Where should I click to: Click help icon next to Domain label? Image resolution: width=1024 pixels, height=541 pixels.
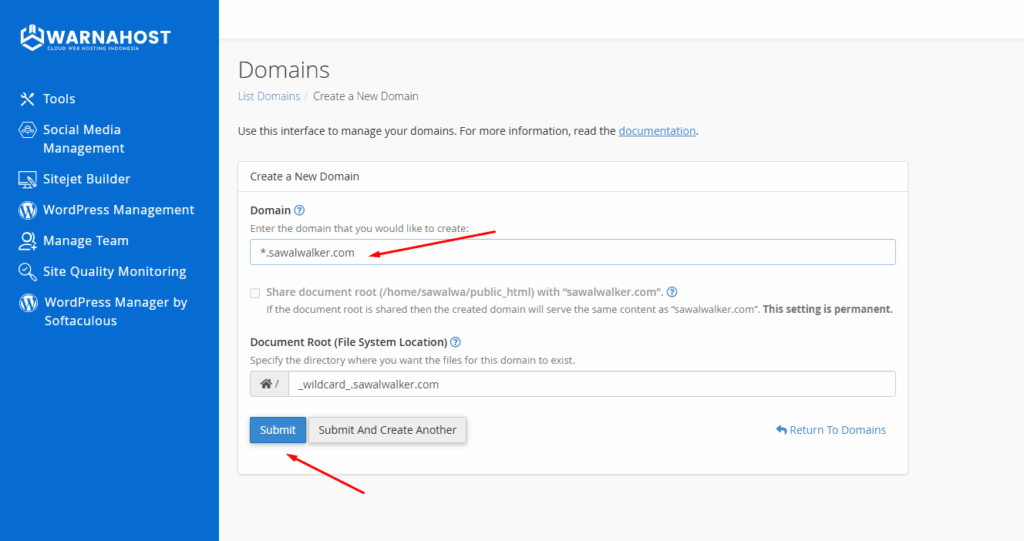(299, 211)
